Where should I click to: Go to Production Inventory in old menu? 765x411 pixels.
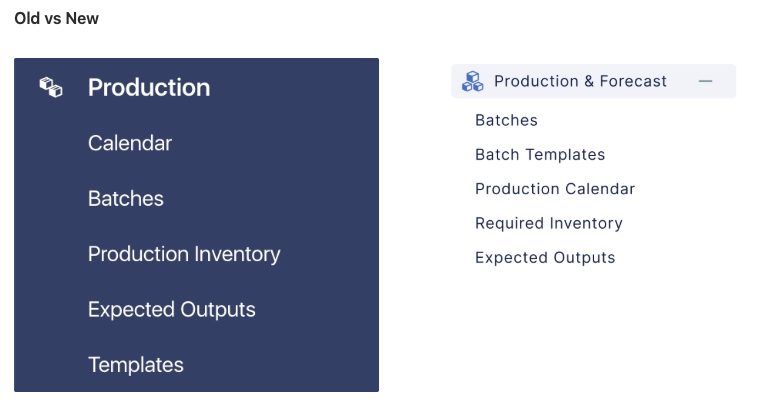(184, 254)
